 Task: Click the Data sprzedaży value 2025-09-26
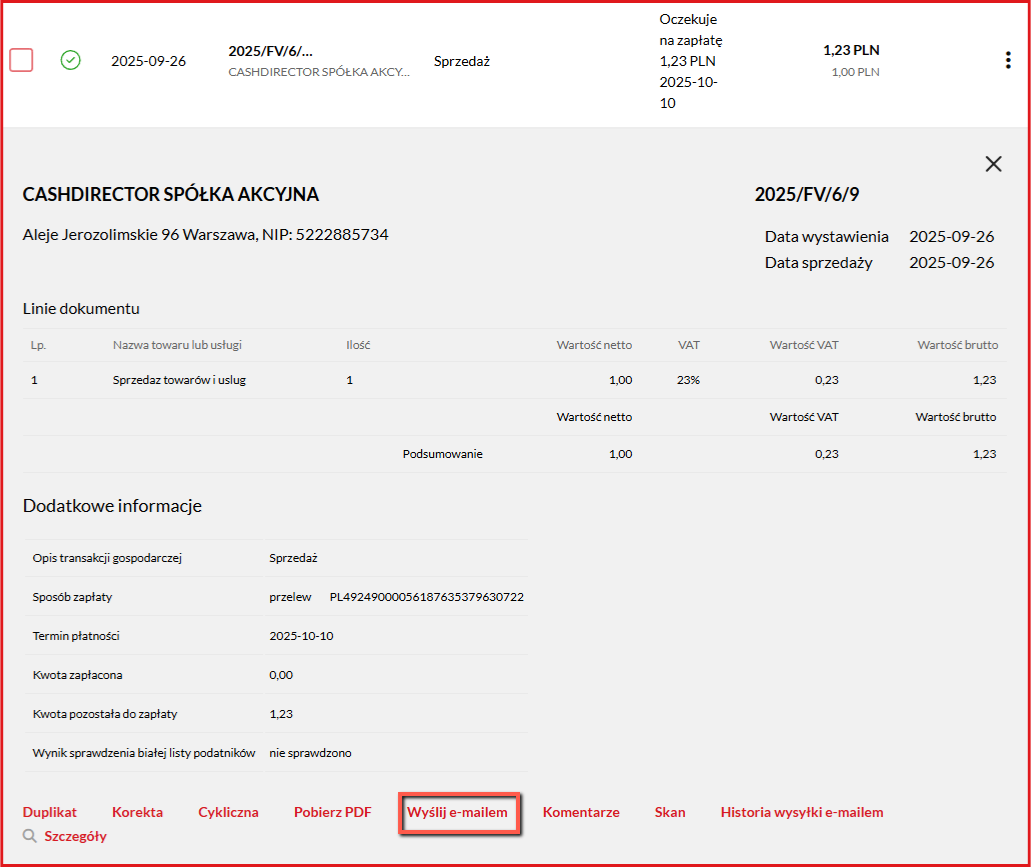[x=951, y=263]
